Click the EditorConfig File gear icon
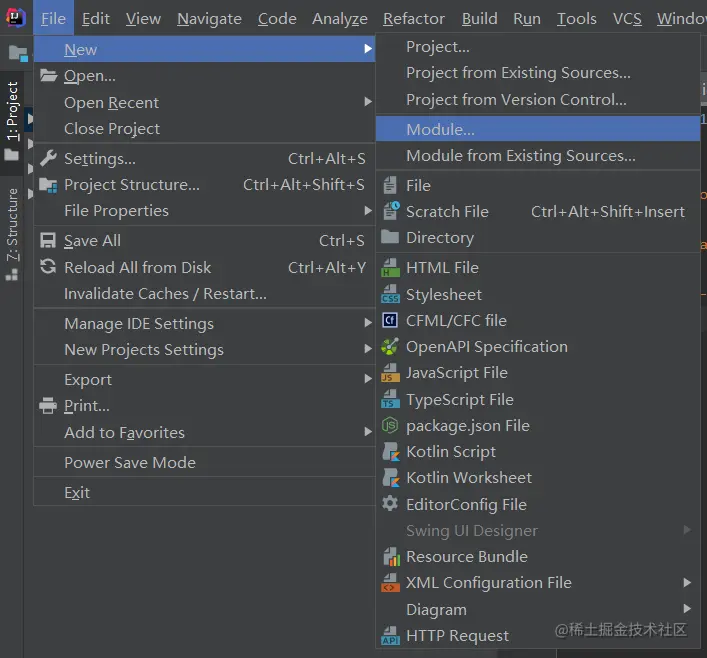 (x=390, y=503)
